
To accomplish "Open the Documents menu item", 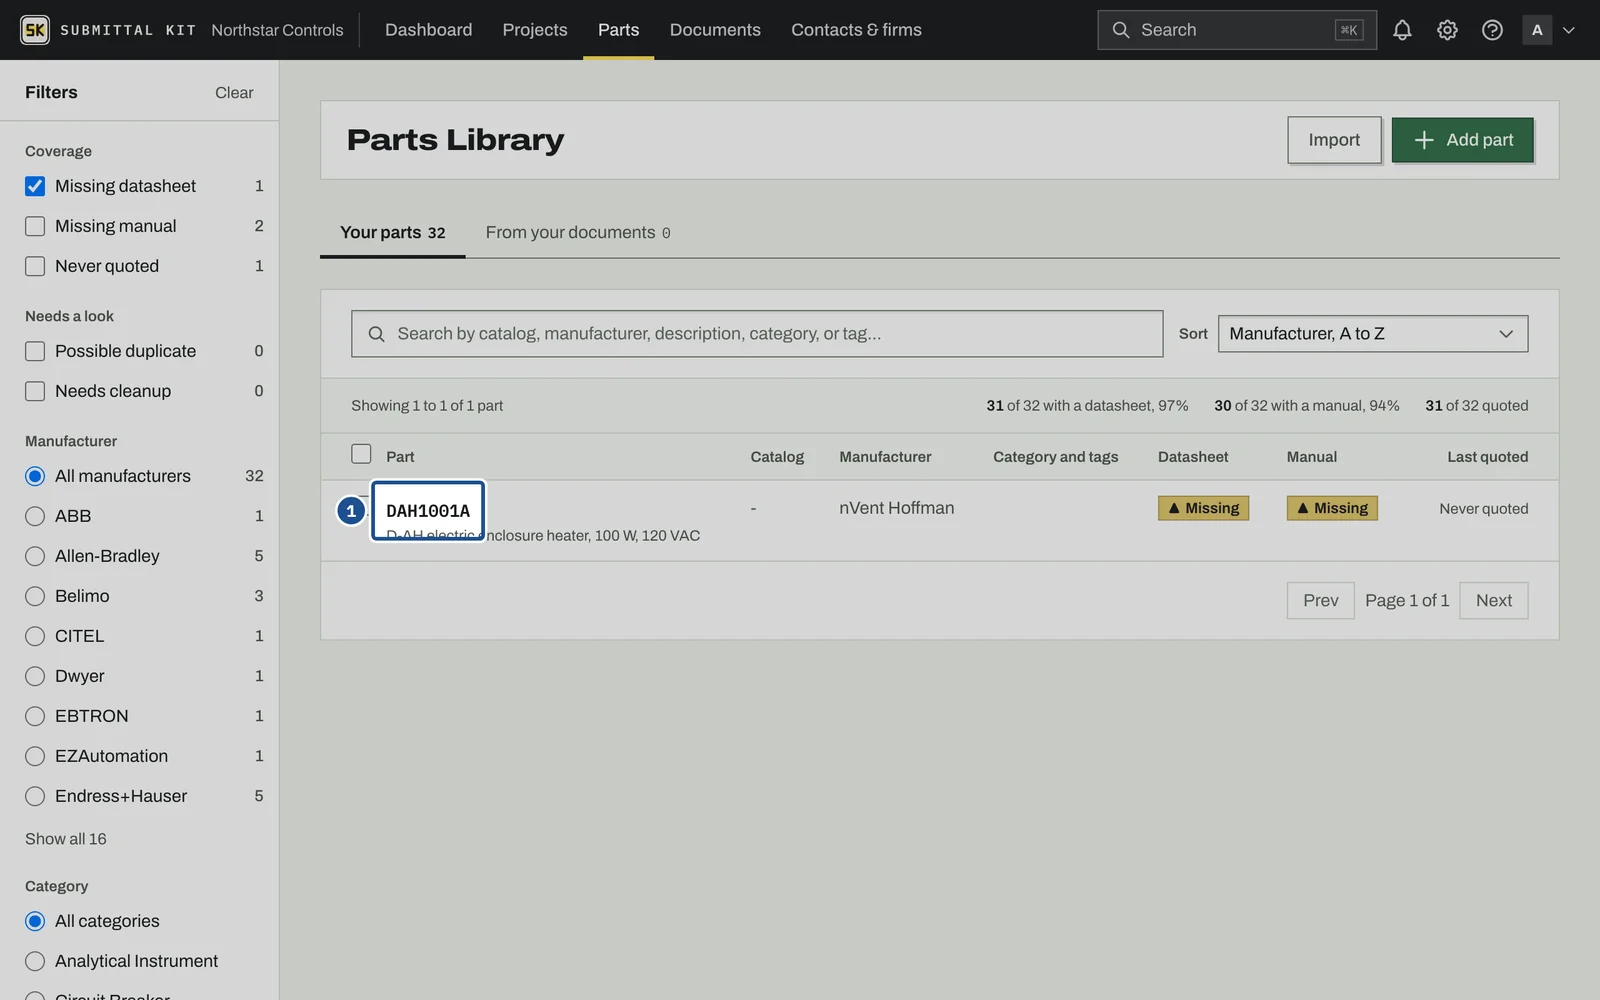I will coord(715,30).
